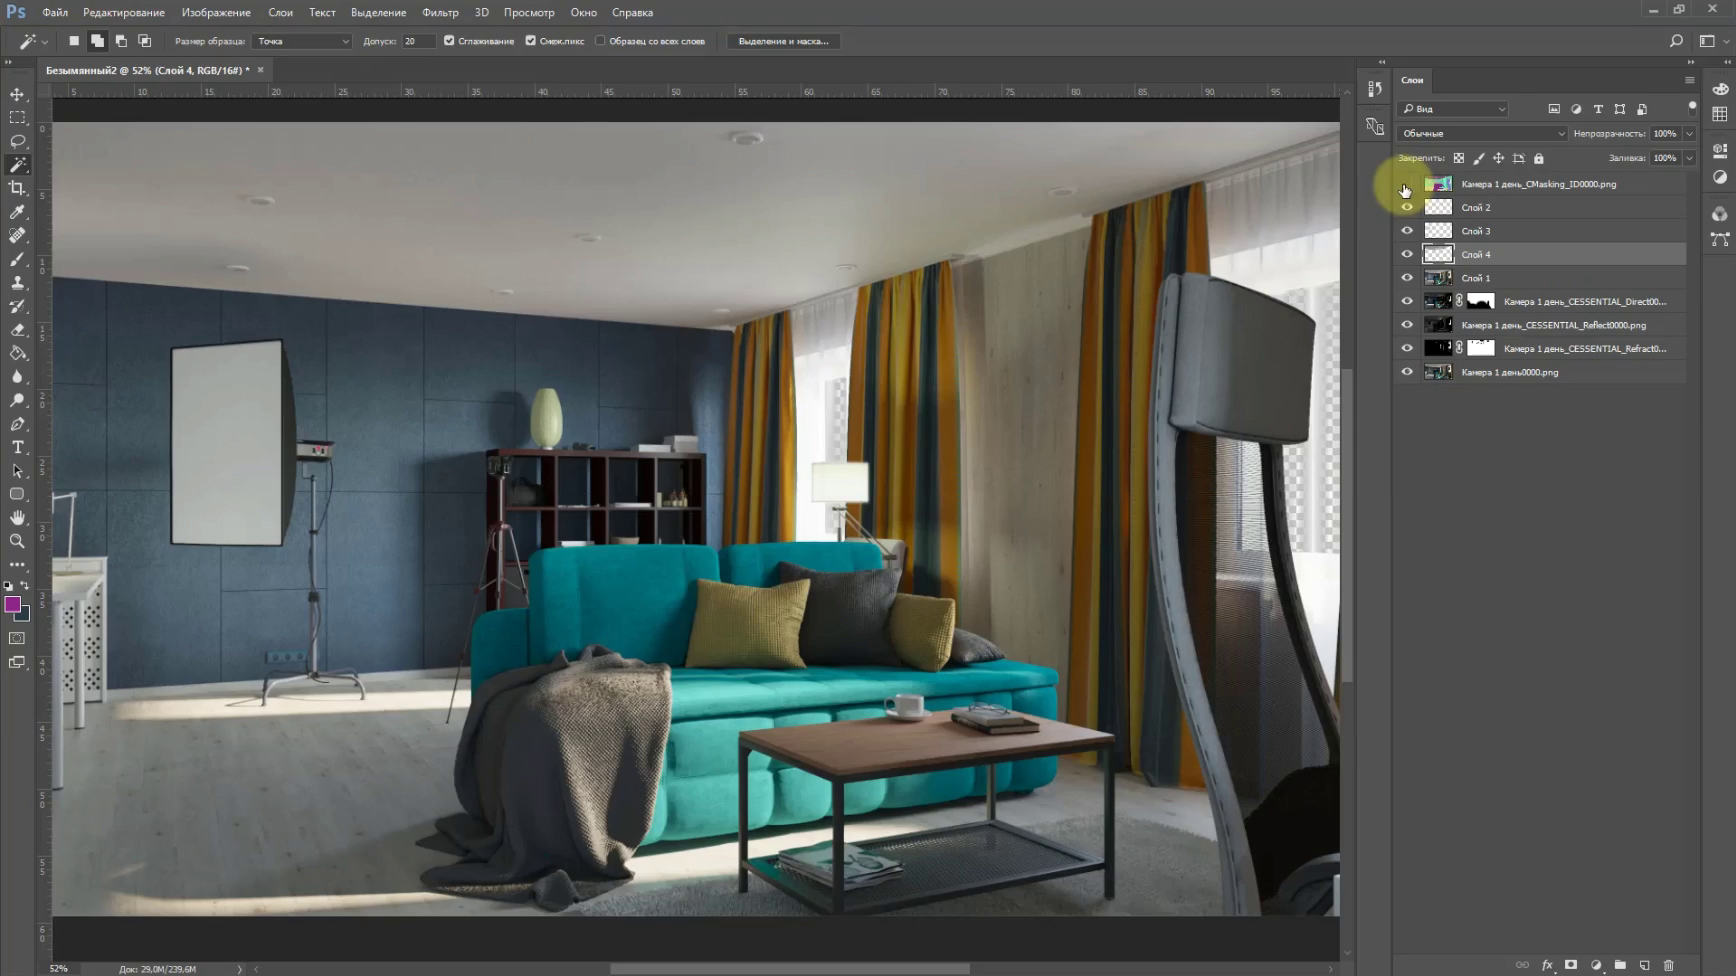
Task: Expand the Непрозрачность opacity arrow
Action: pyautogui.click(x=1689, y=133)
